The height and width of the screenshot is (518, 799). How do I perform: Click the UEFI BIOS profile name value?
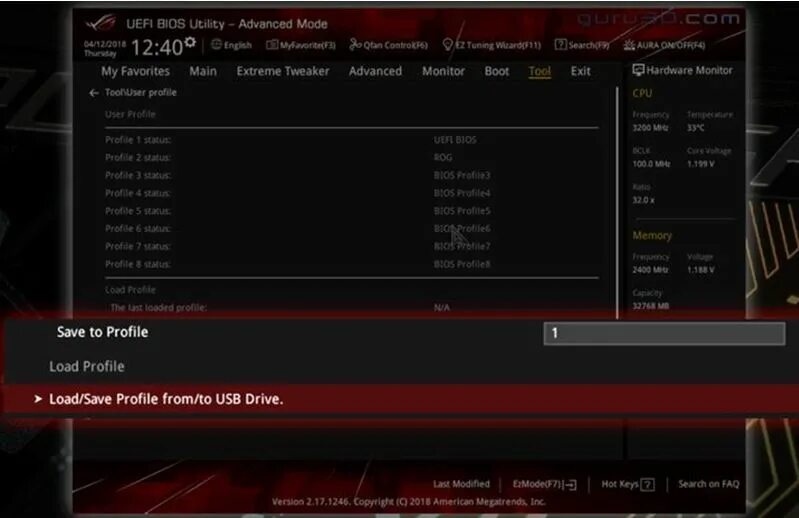click(455, 140)
